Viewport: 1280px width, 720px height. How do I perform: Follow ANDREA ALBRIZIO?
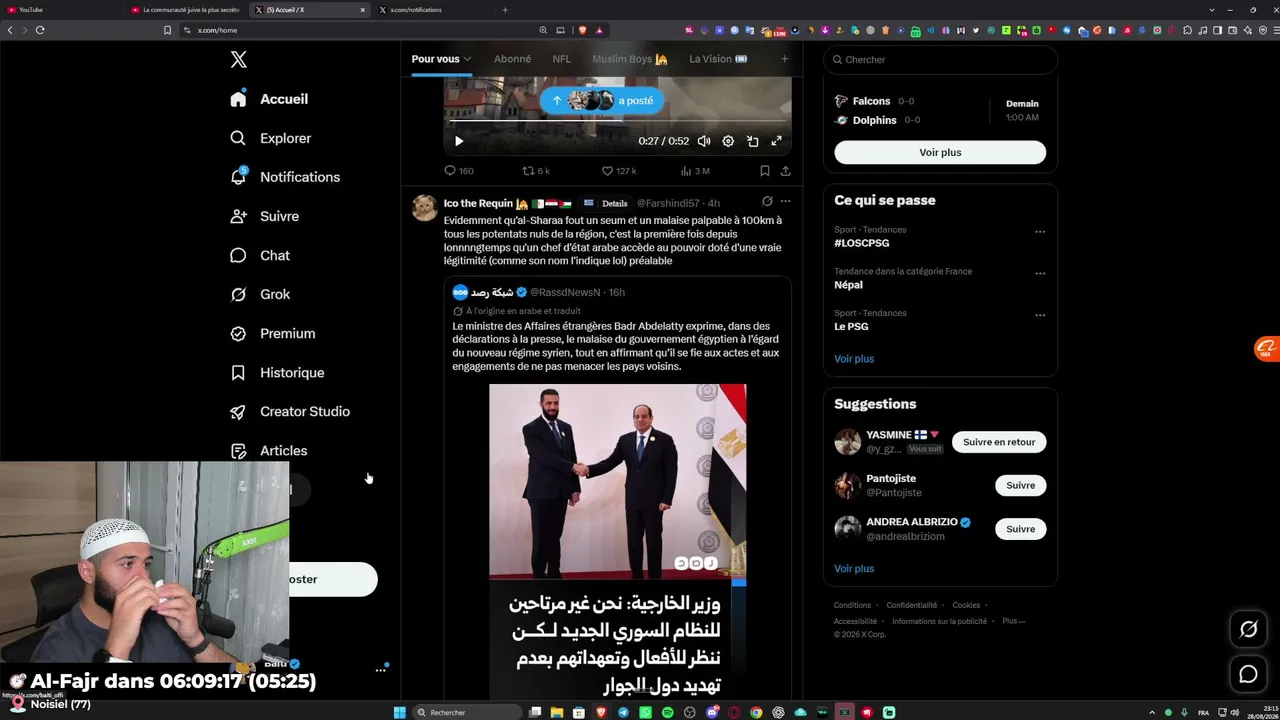click(1020, 529)
